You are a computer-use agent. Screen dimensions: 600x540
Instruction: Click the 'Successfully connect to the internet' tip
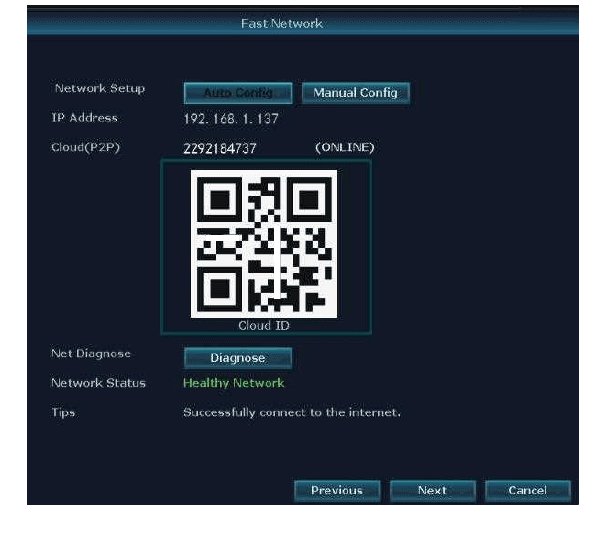click(x=292, y=413)
